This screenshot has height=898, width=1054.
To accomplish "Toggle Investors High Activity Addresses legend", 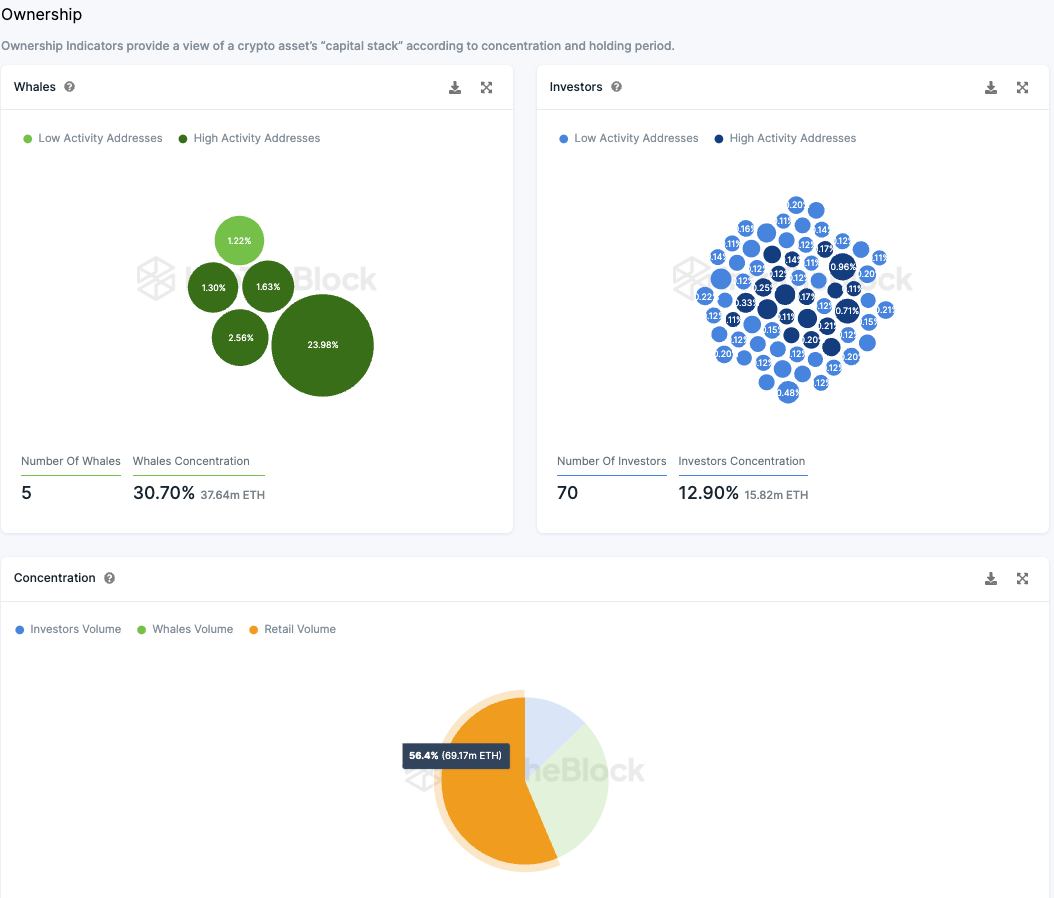I will (x=785, y=138).
